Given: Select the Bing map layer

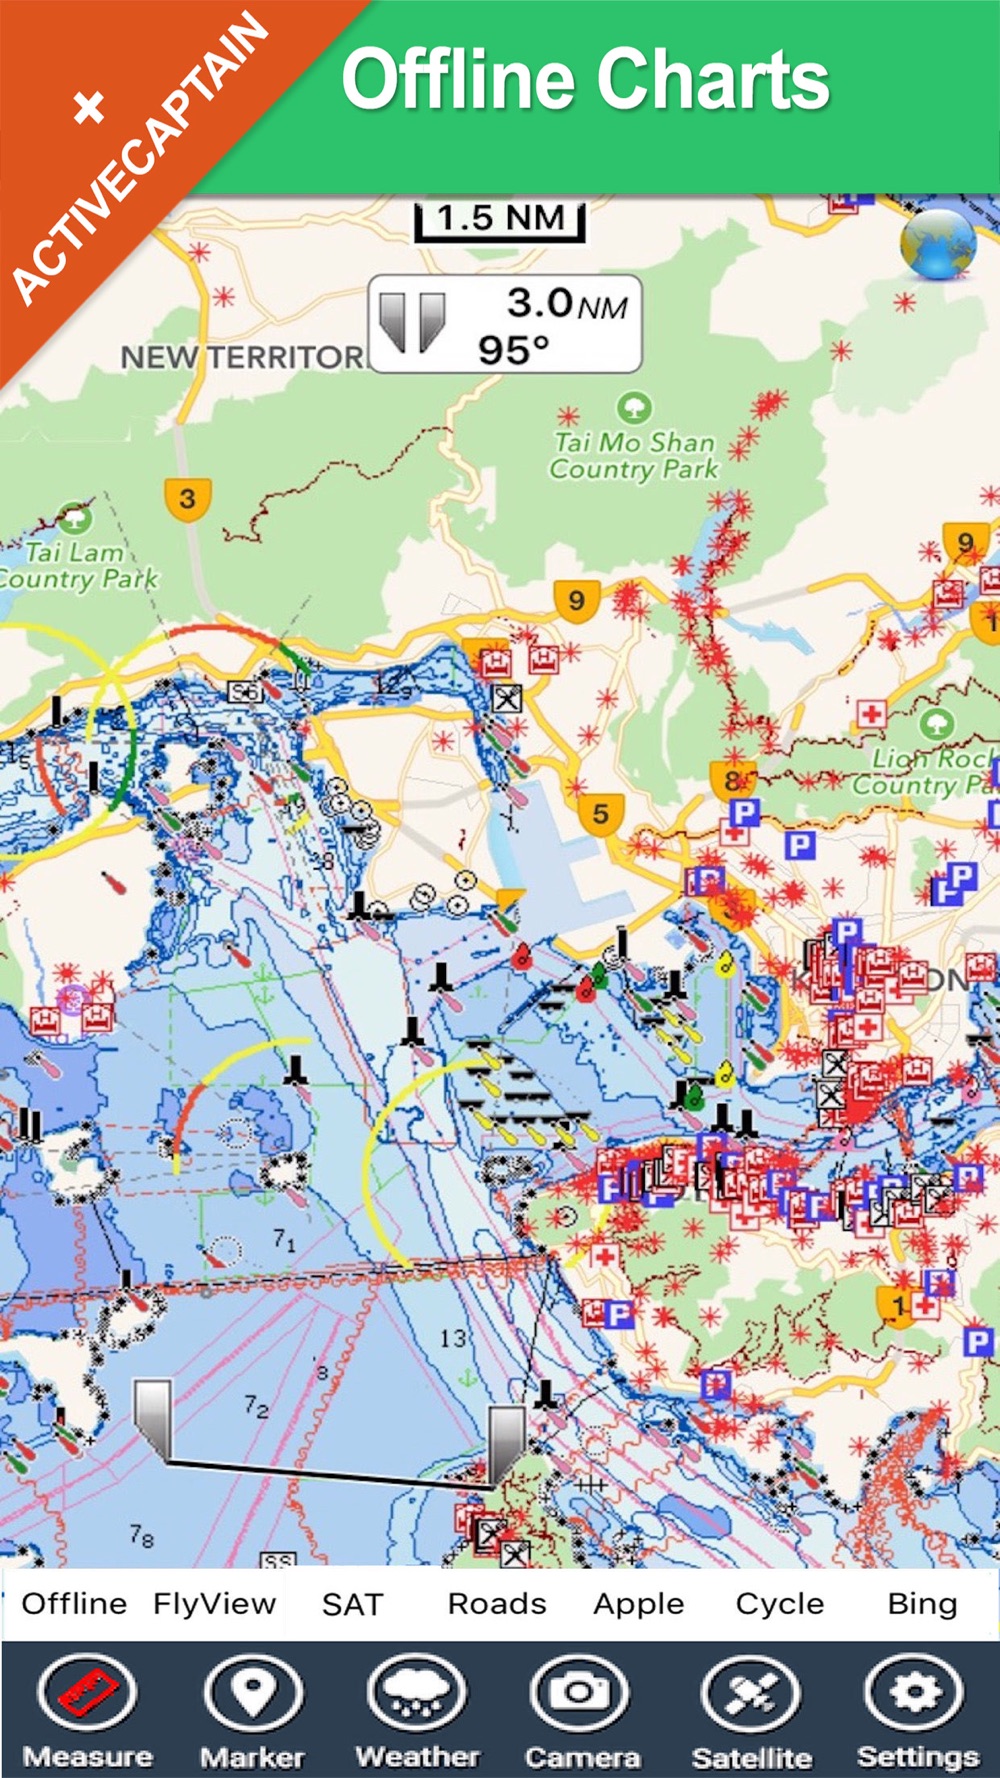Looking at the screenshot, I should (x=922, y=1604).
